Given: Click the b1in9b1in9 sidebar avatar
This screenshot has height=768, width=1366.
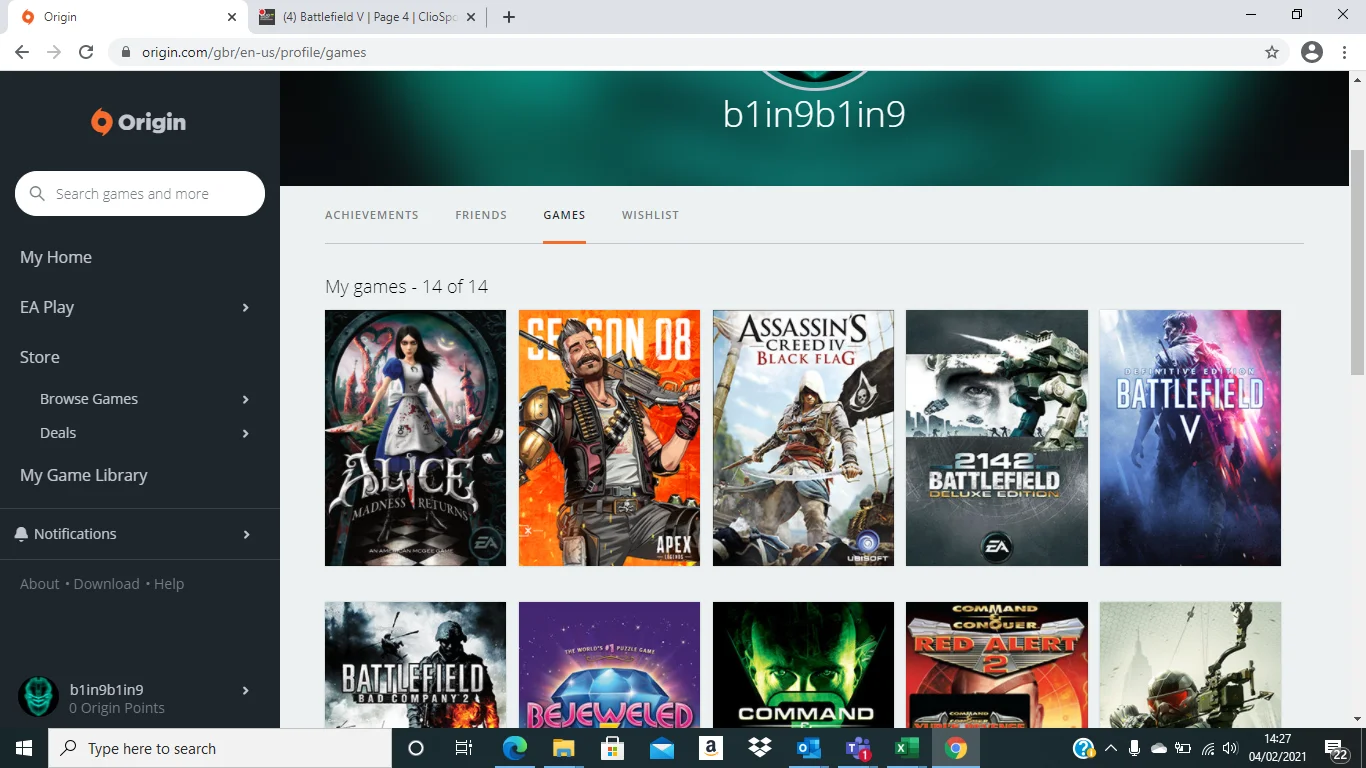Looking at the screenshot, I should [39, 697].
